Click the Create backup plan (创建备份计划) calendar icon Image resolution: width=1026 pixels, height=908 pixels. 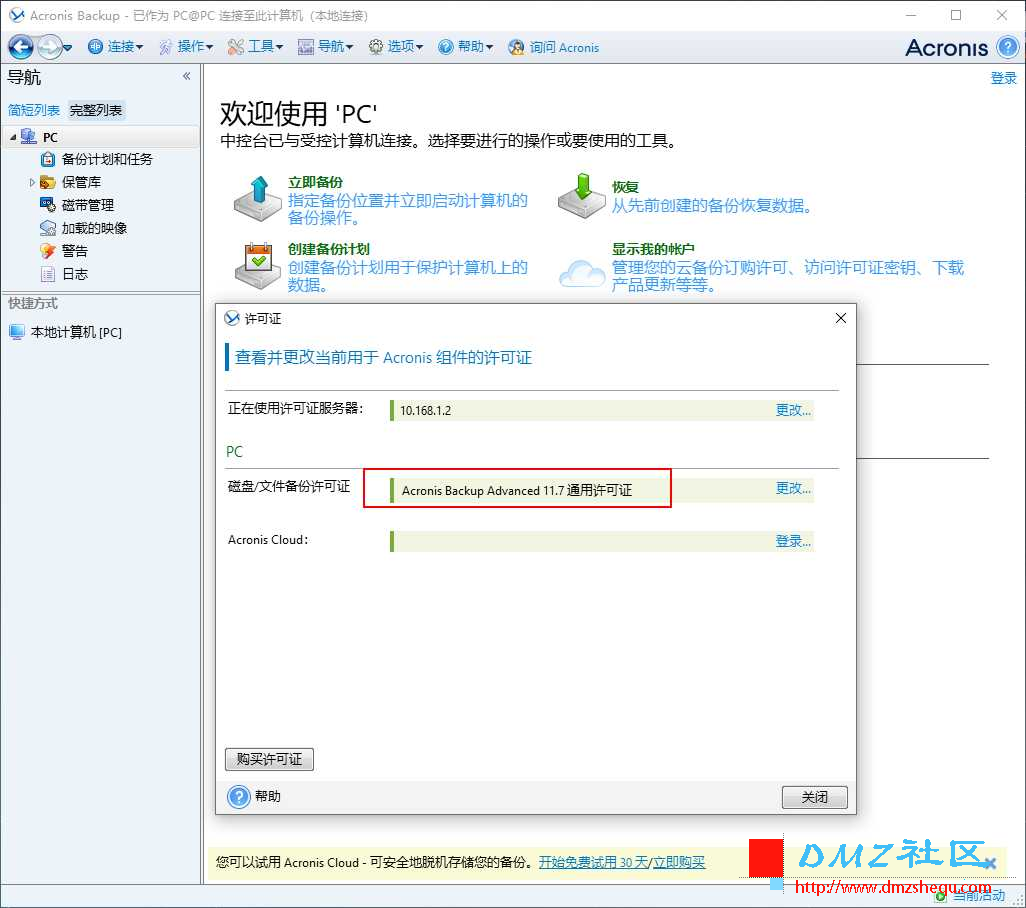tap(258, 265)
